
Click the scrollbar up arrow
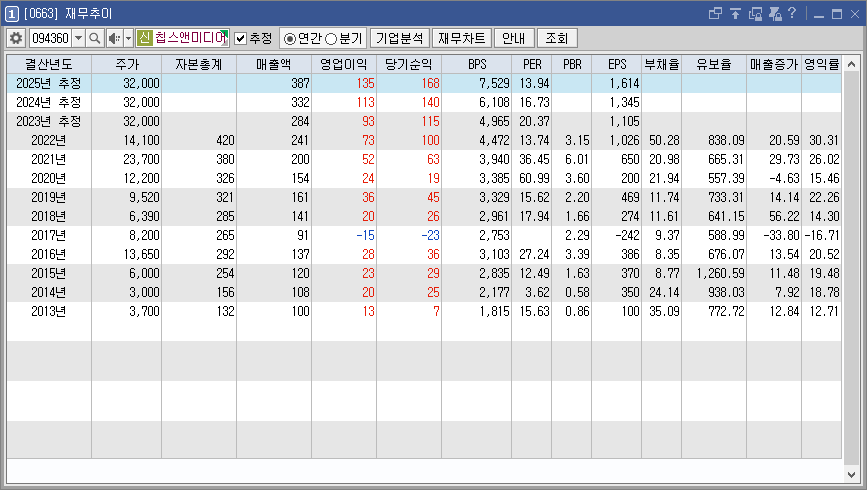[851, 64]
